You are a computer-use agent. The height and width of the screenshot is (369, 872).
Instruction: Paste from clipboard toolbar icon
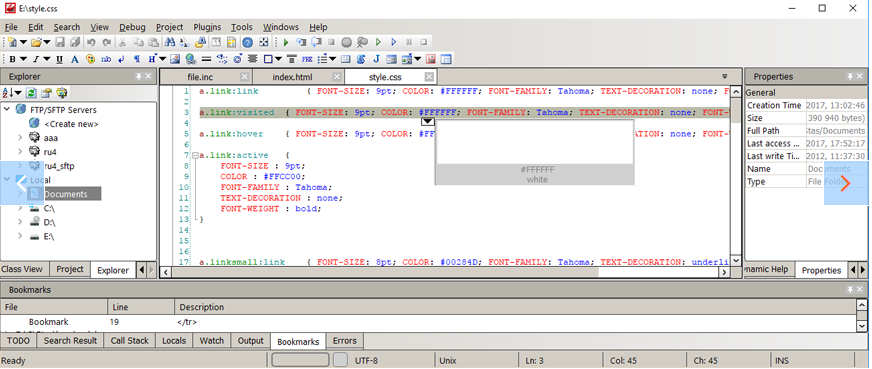tap(153, 42)
